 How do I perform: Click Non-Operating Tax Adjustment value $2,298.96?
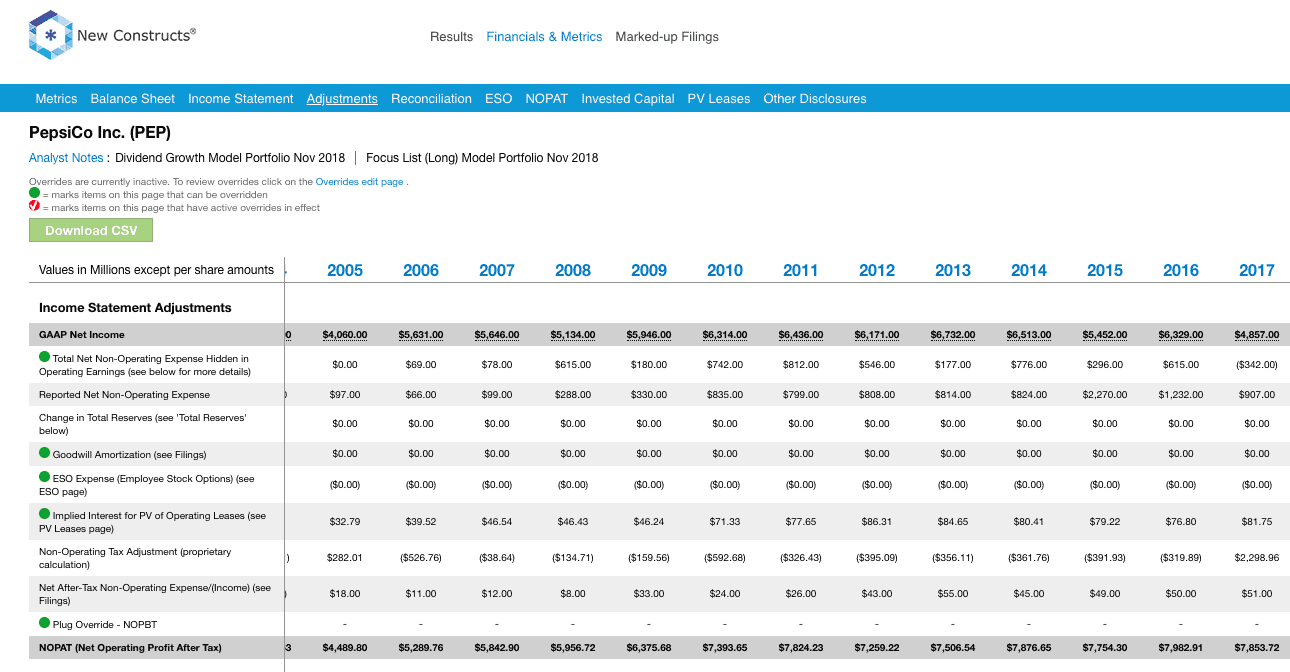1257,557
